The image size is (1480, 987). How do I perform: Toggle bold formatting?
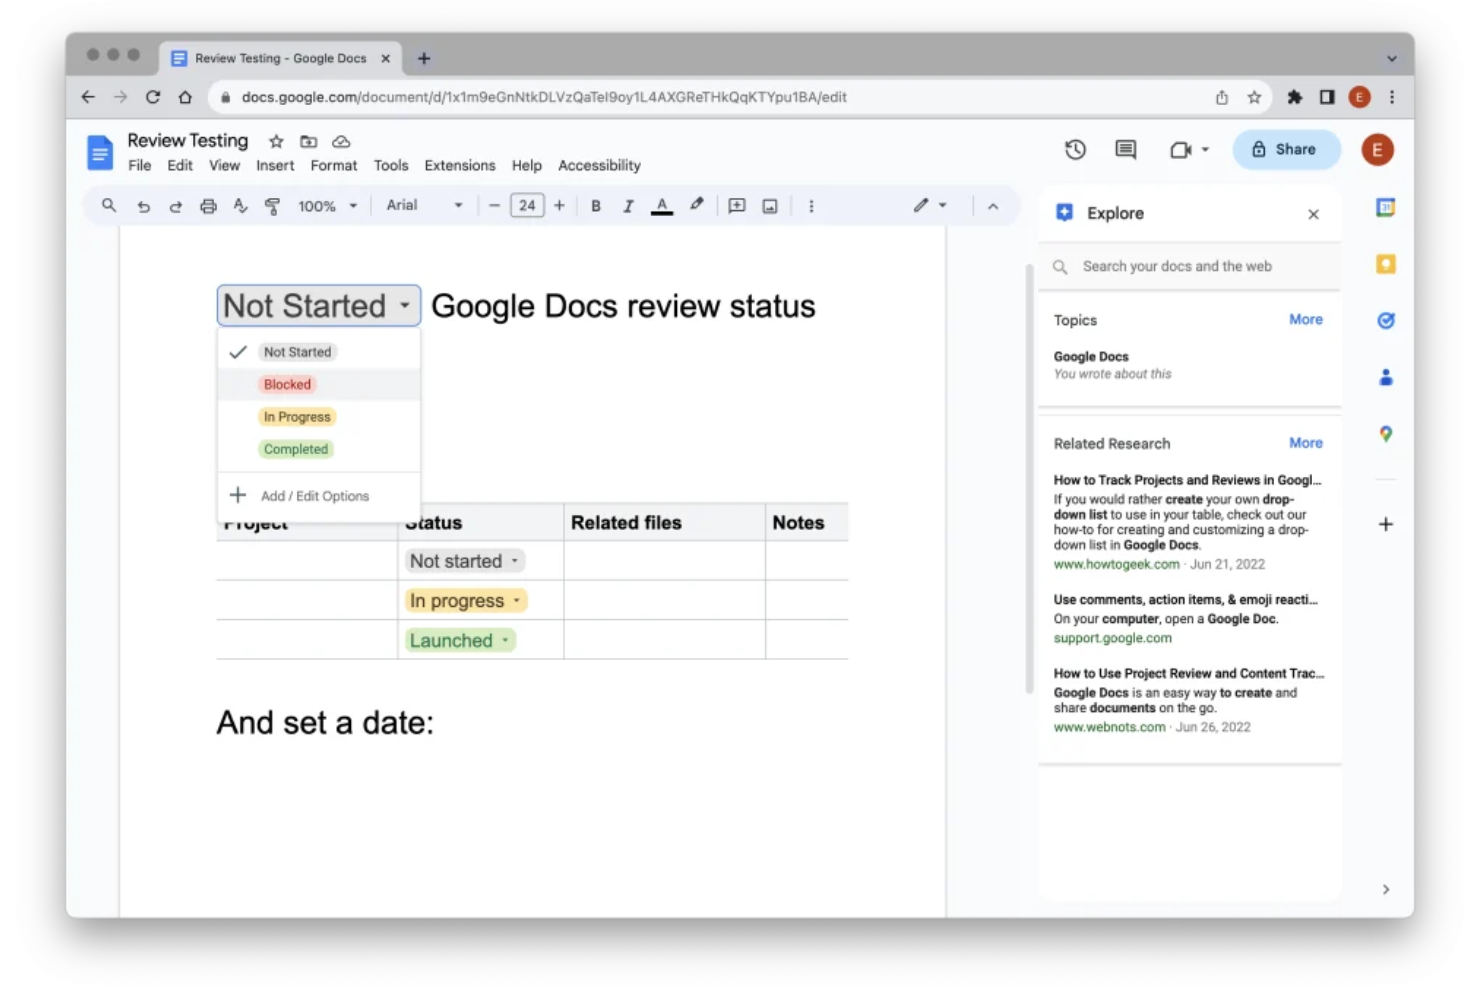[596, 206]
